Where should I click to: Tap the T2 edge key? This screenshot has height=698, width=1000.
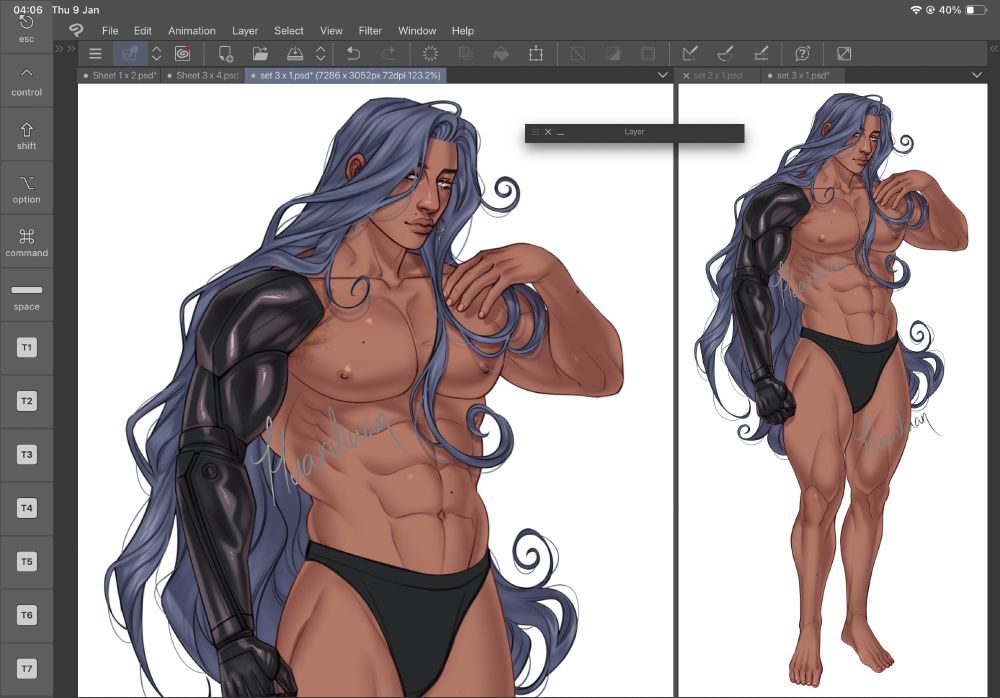point(26,401)
